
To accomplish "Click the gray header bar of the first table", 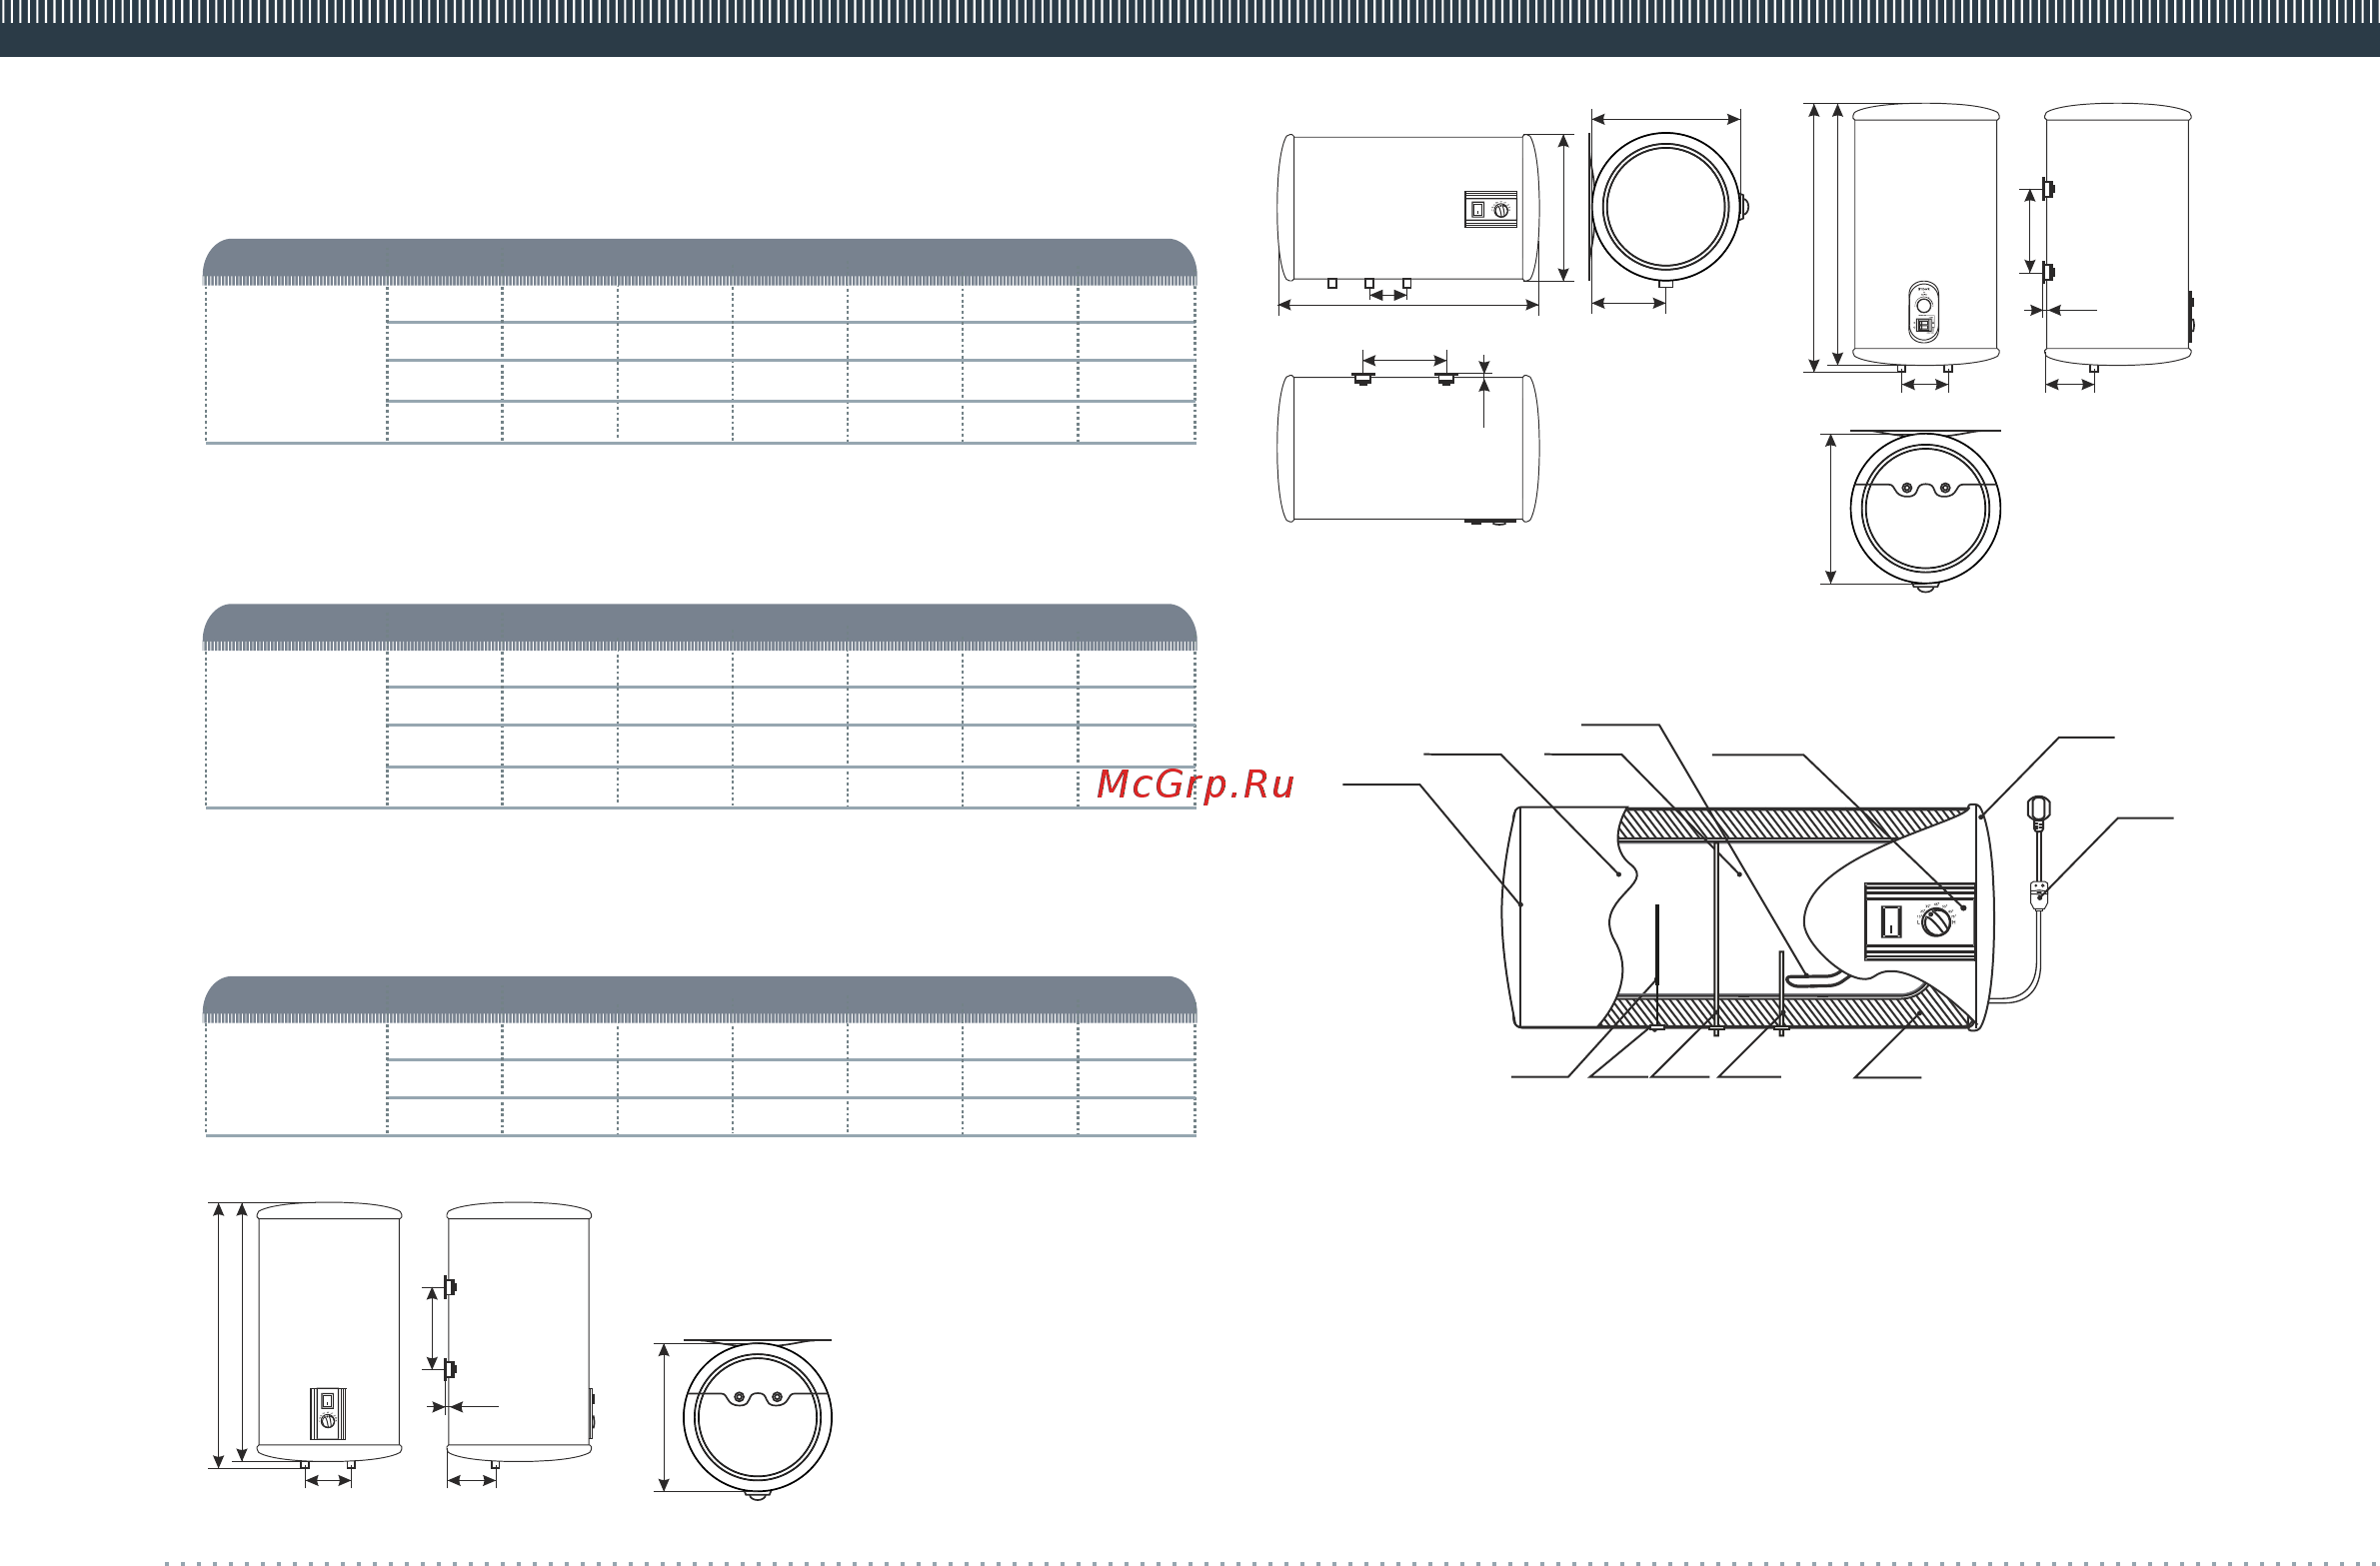I will (700, 262).
